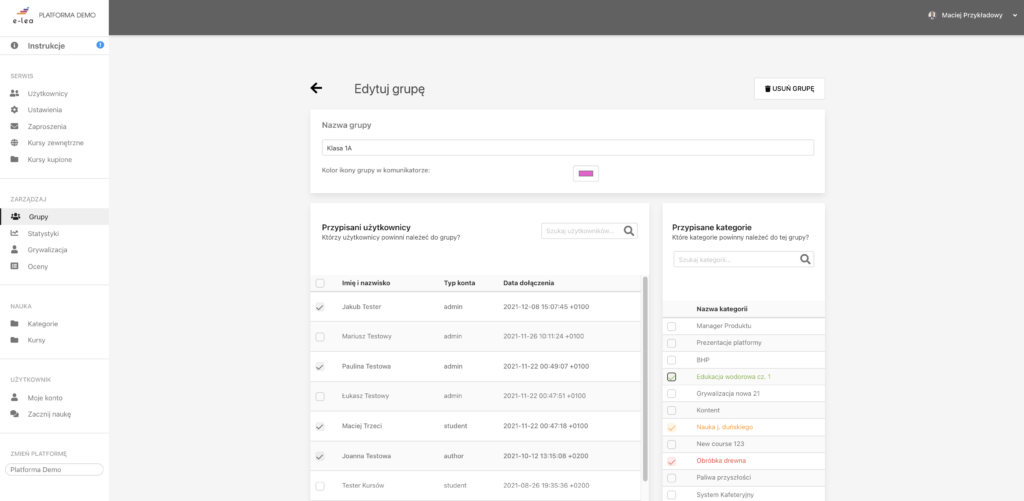Check Mariusz Testowy checkbox
Screen dimensions: 1024x501
tap(320, 337)
